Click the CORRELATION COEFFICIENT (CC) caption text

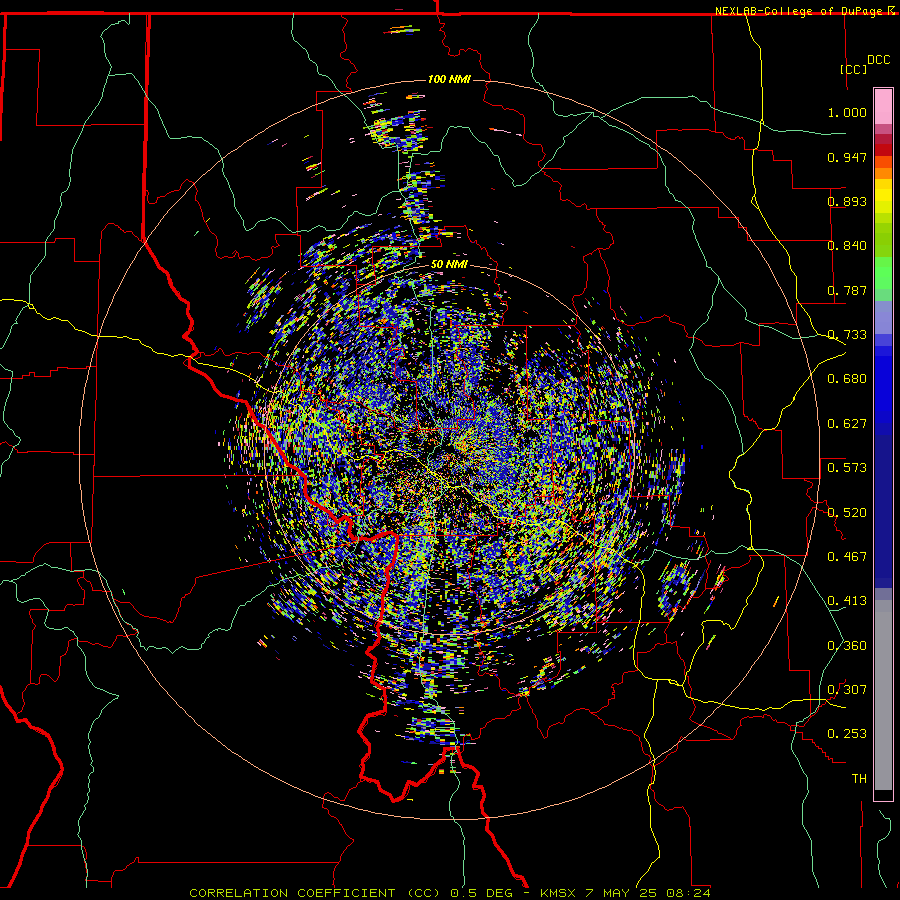(315, 893)
